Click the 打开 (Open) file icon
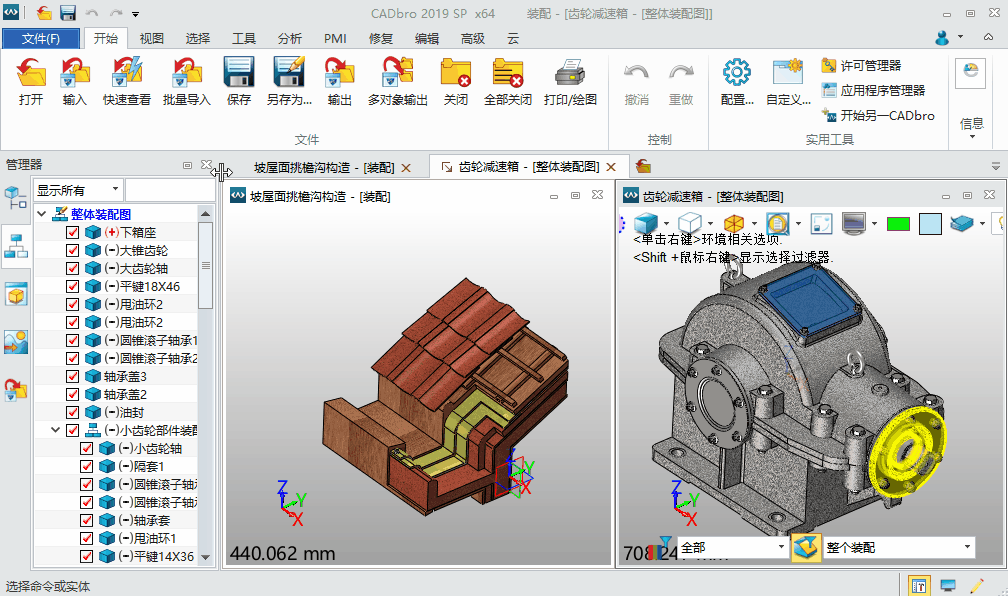The height and width of the screenshot is (596, 1008). click(x=31, y=74)
